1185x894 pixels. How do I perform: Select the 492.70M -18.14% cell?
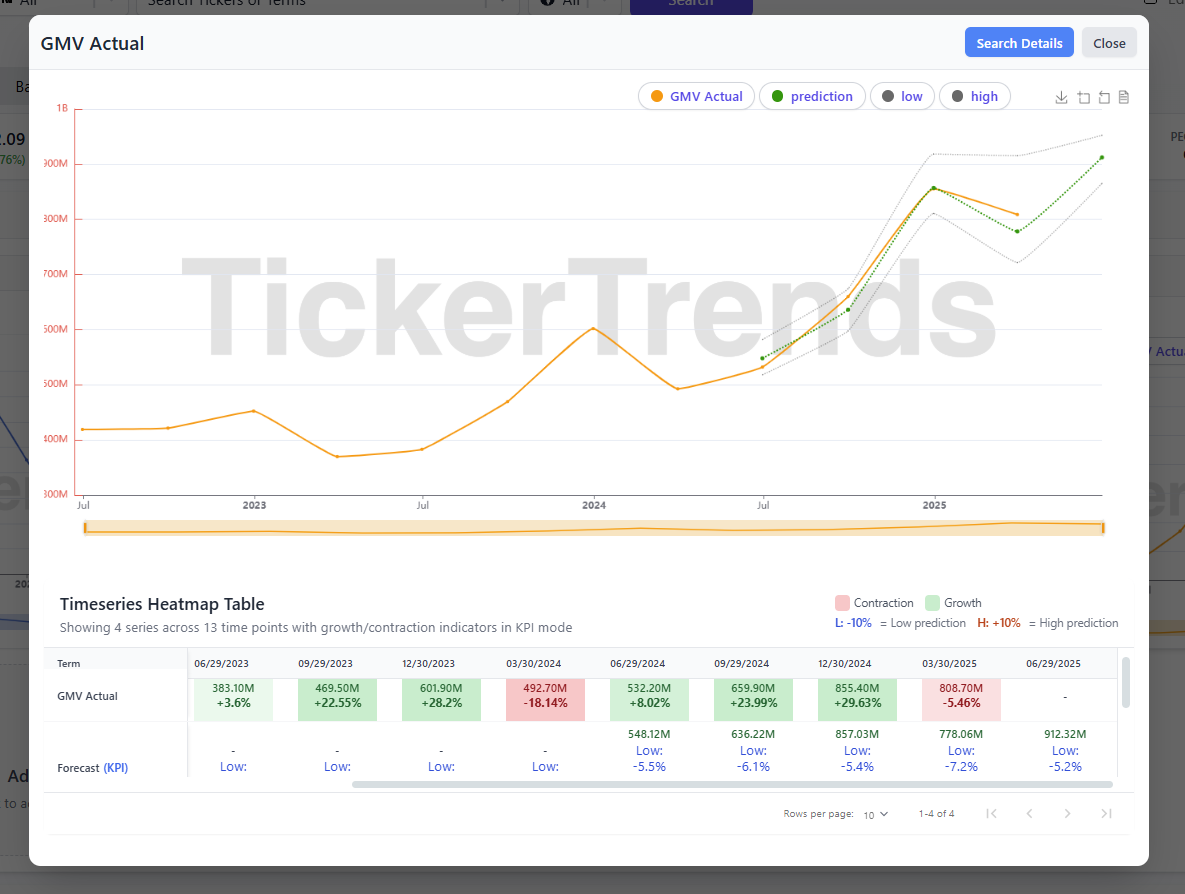coord(545,699)
